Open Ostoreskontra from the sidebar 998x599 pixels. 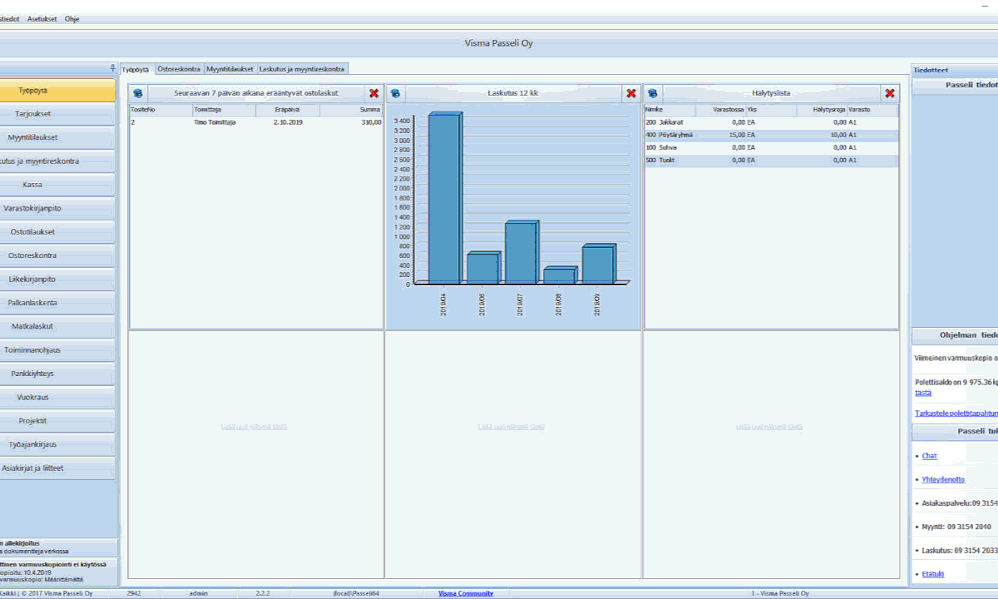pyautogui.click(x=57, y=255)
